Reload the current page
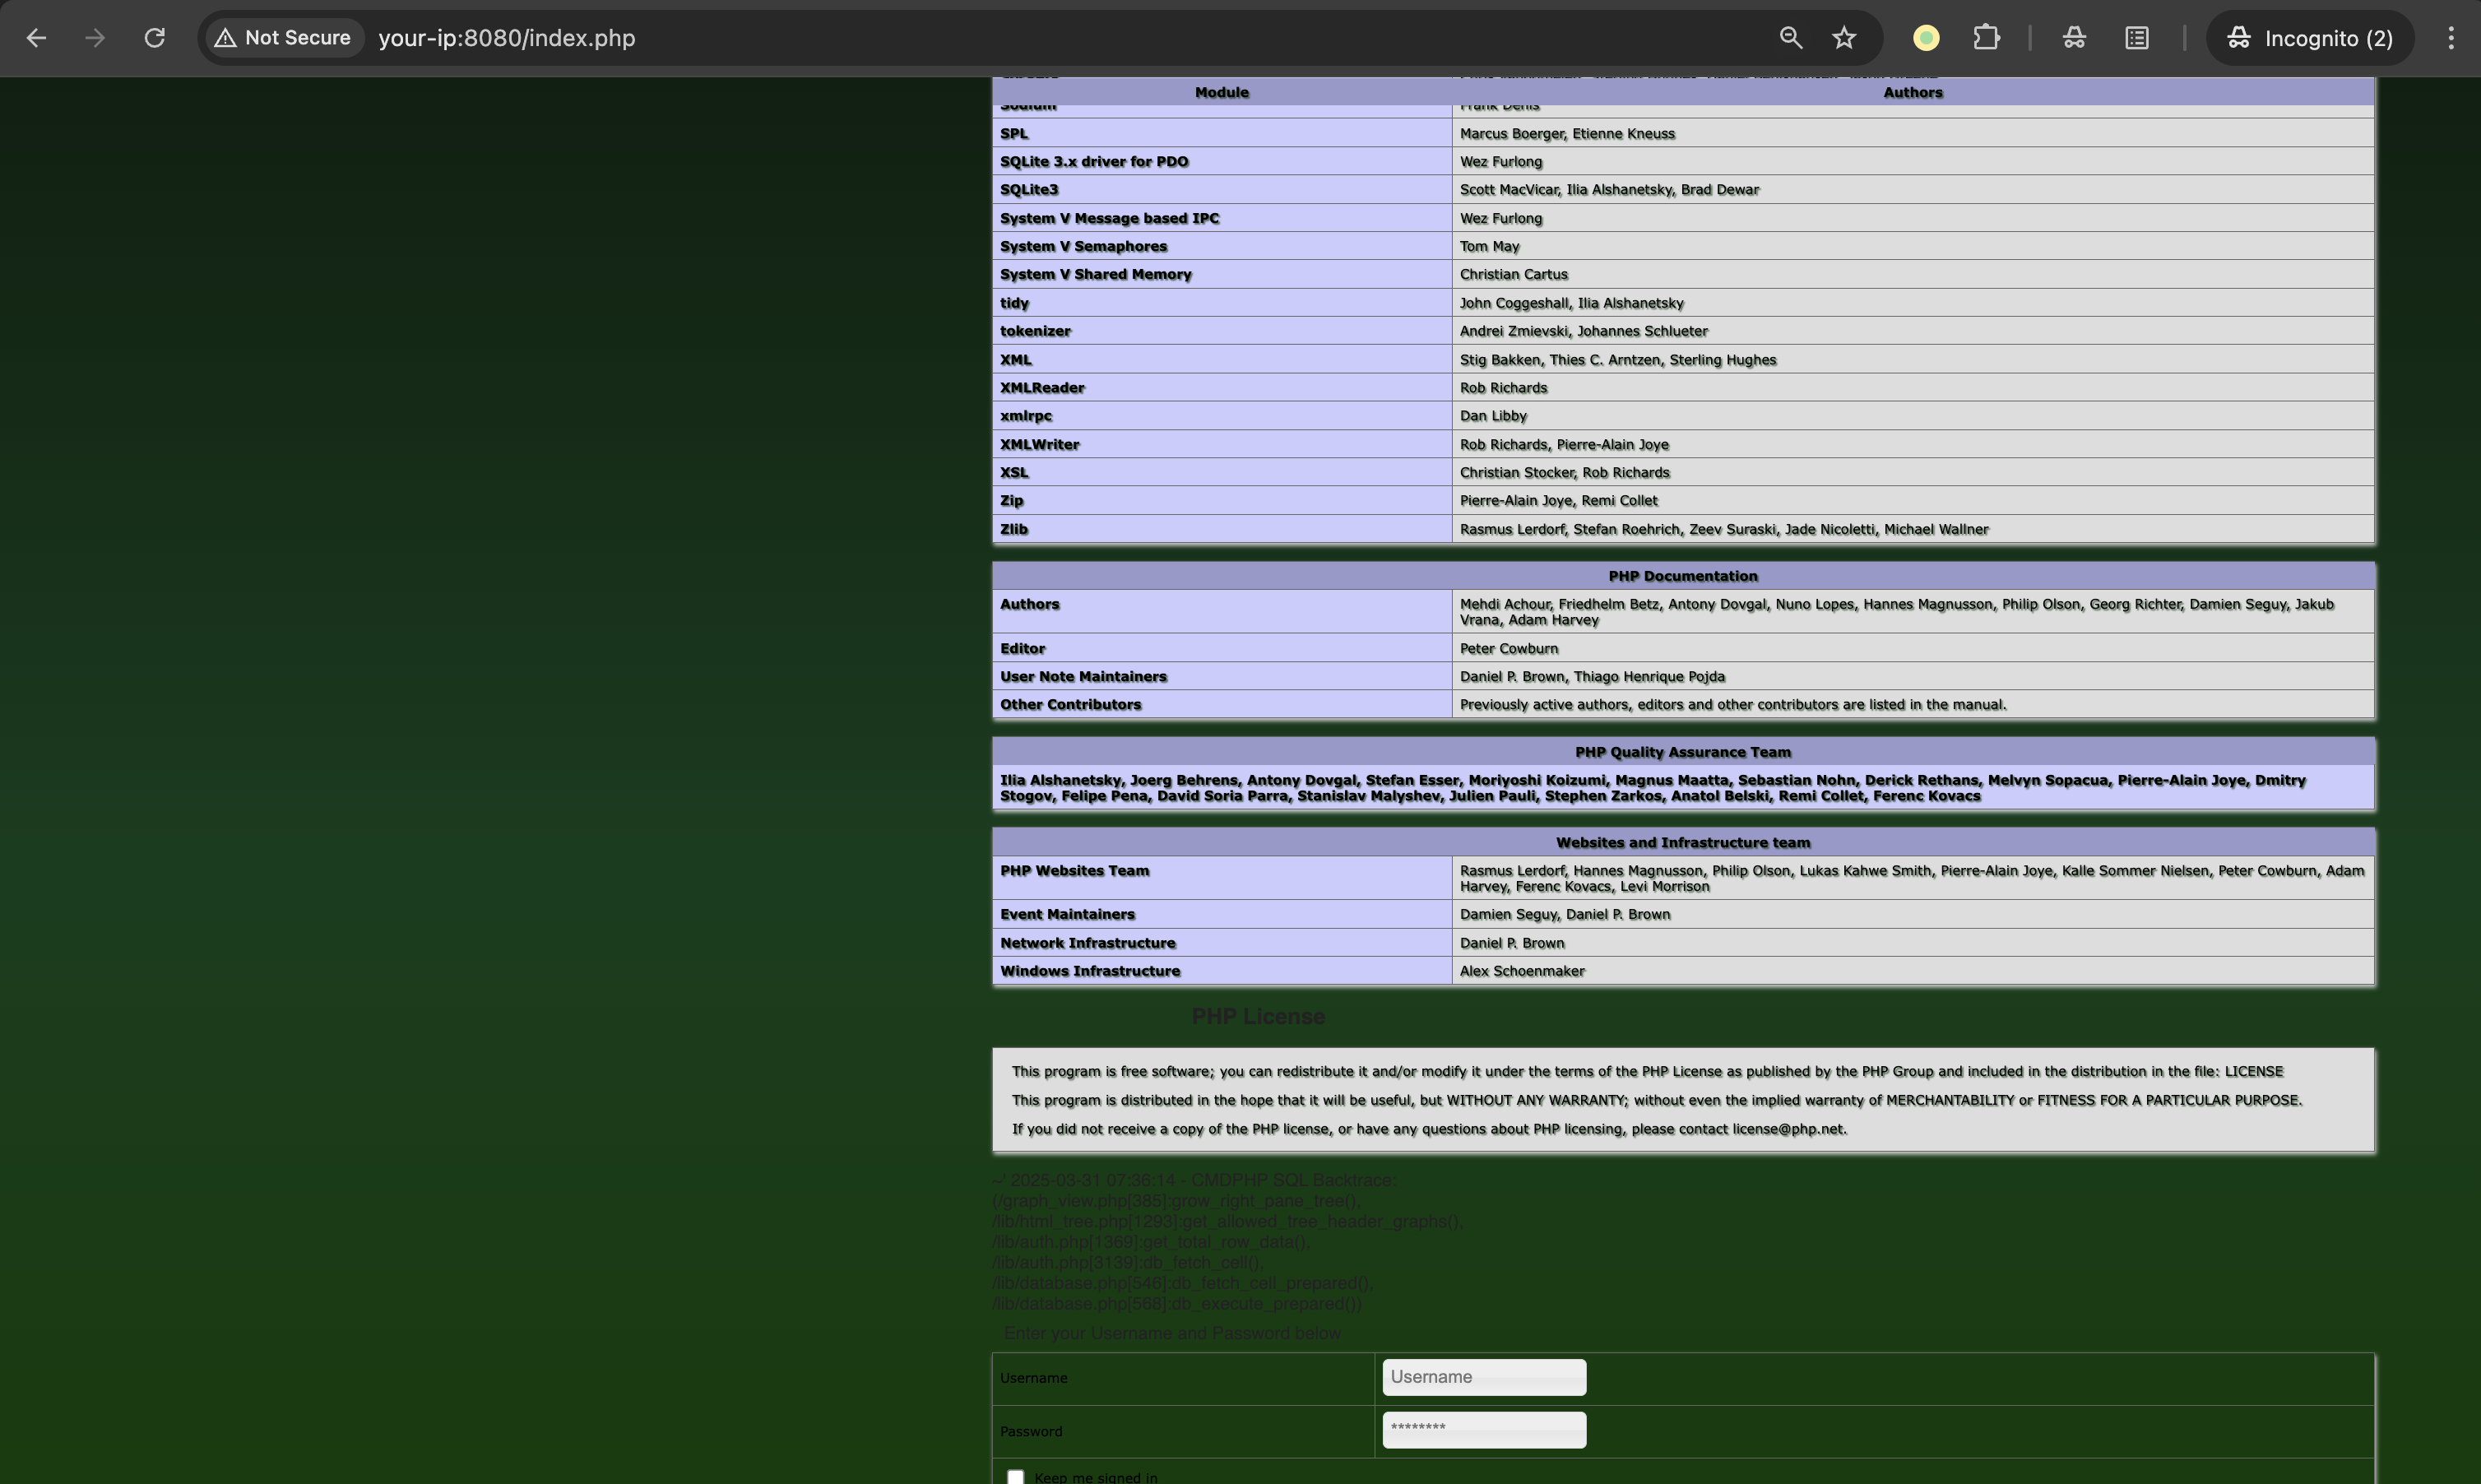The image size is (2481, 1484). [154, 38]
